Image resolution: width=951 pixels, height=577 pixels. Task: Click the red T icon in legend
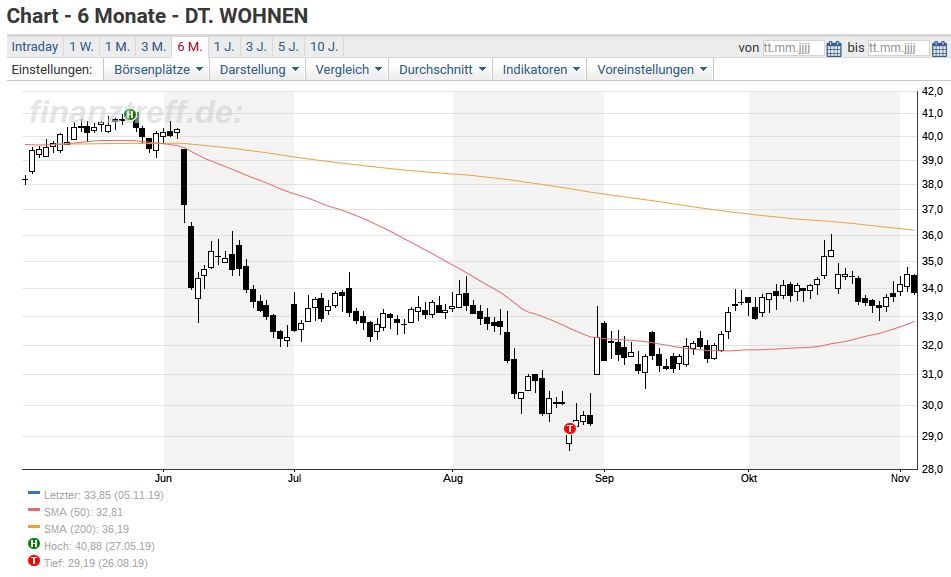[x=34, y=561]
